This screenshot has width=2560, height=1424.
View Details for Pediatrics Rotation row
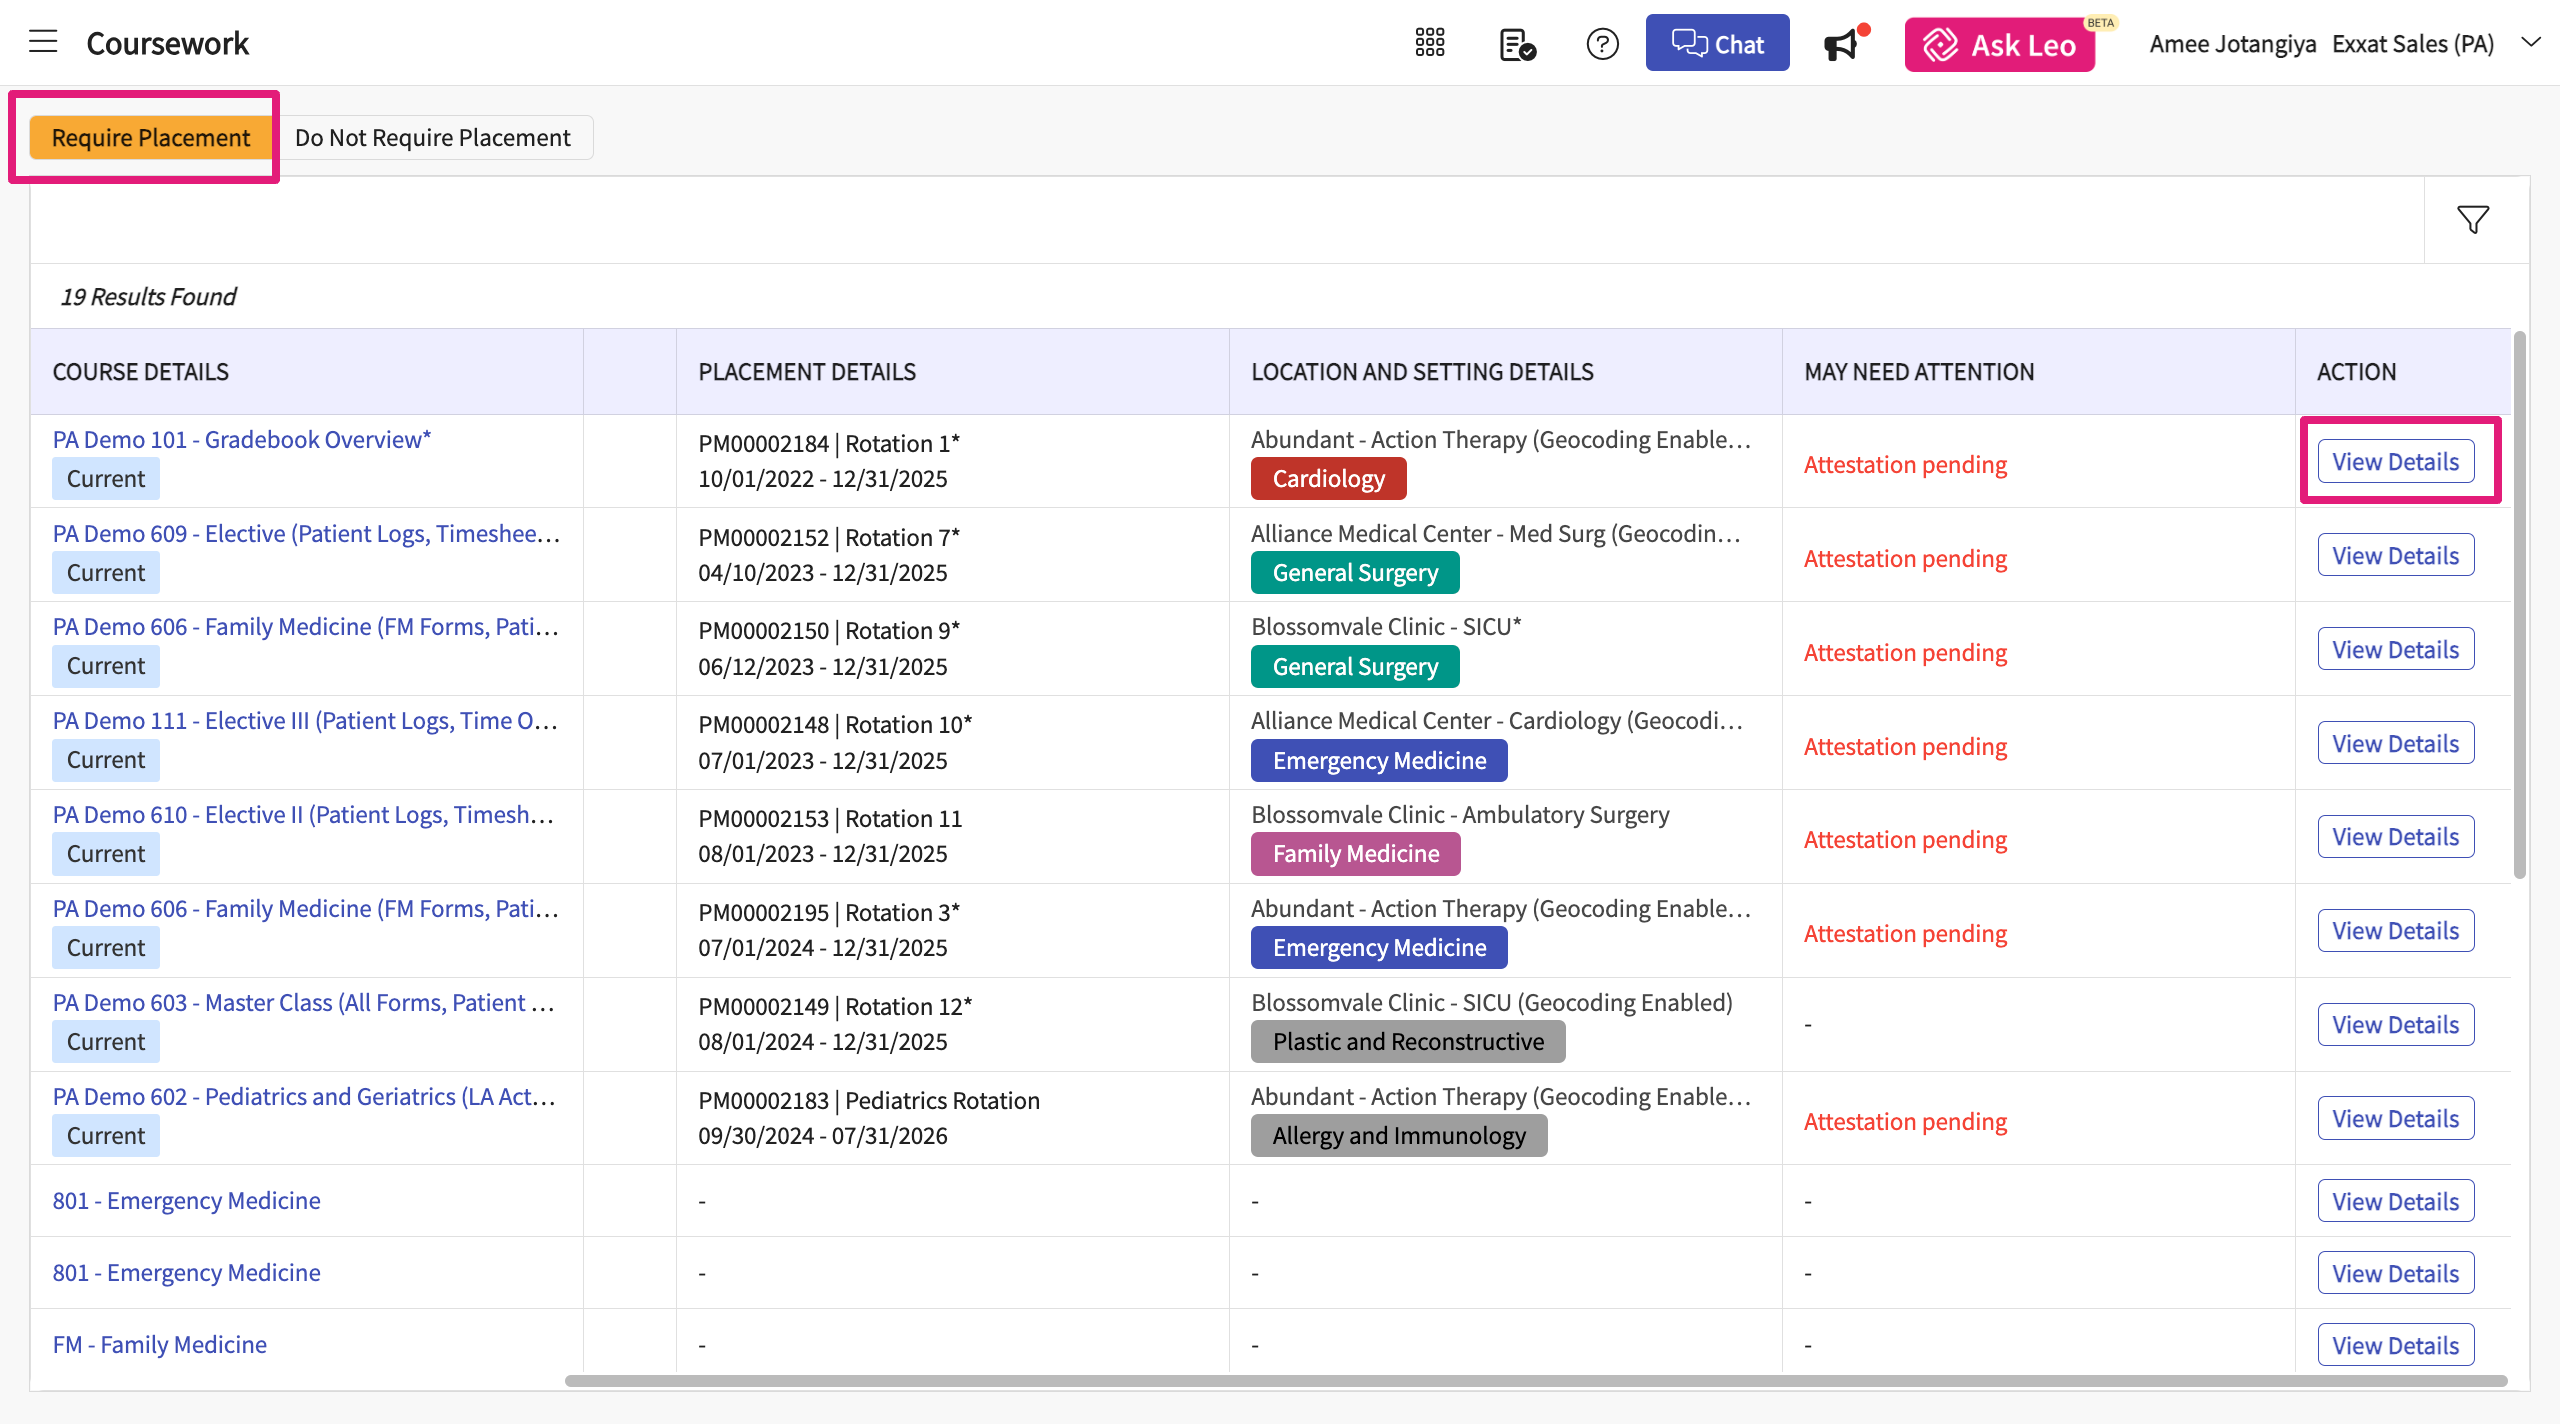coord(2395,1119)
